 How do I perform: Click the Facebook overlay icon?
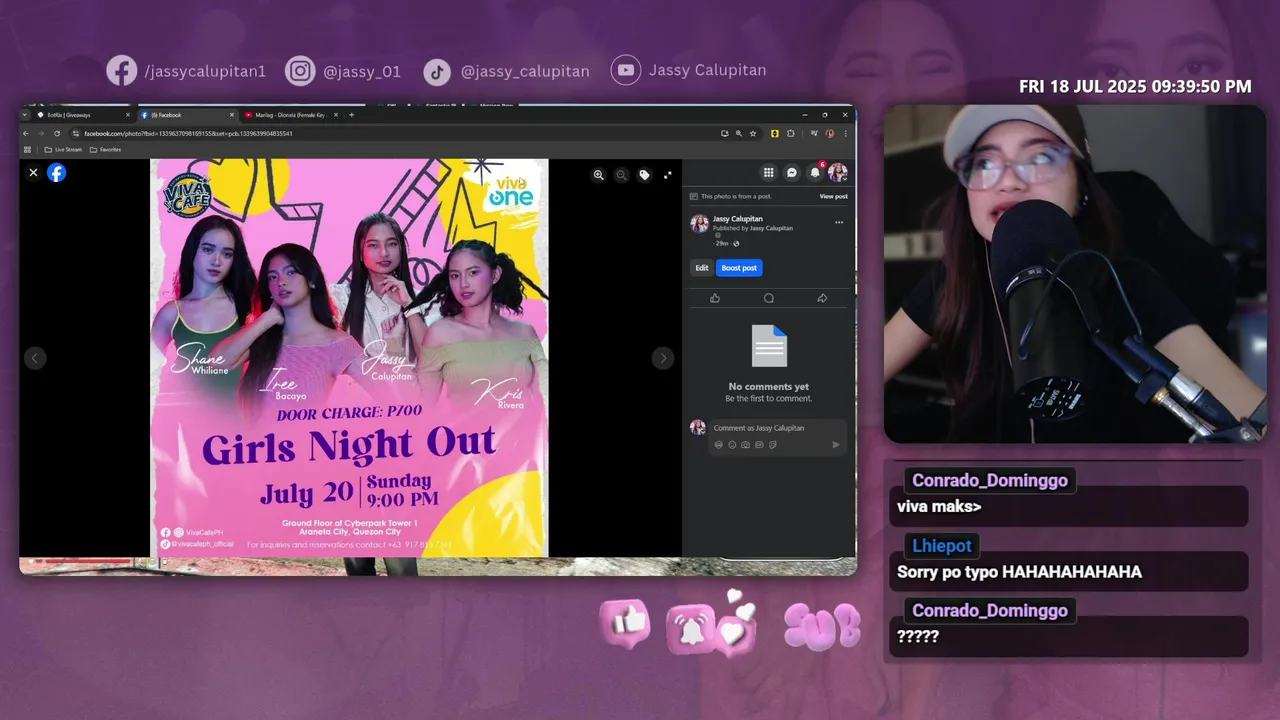122,70
